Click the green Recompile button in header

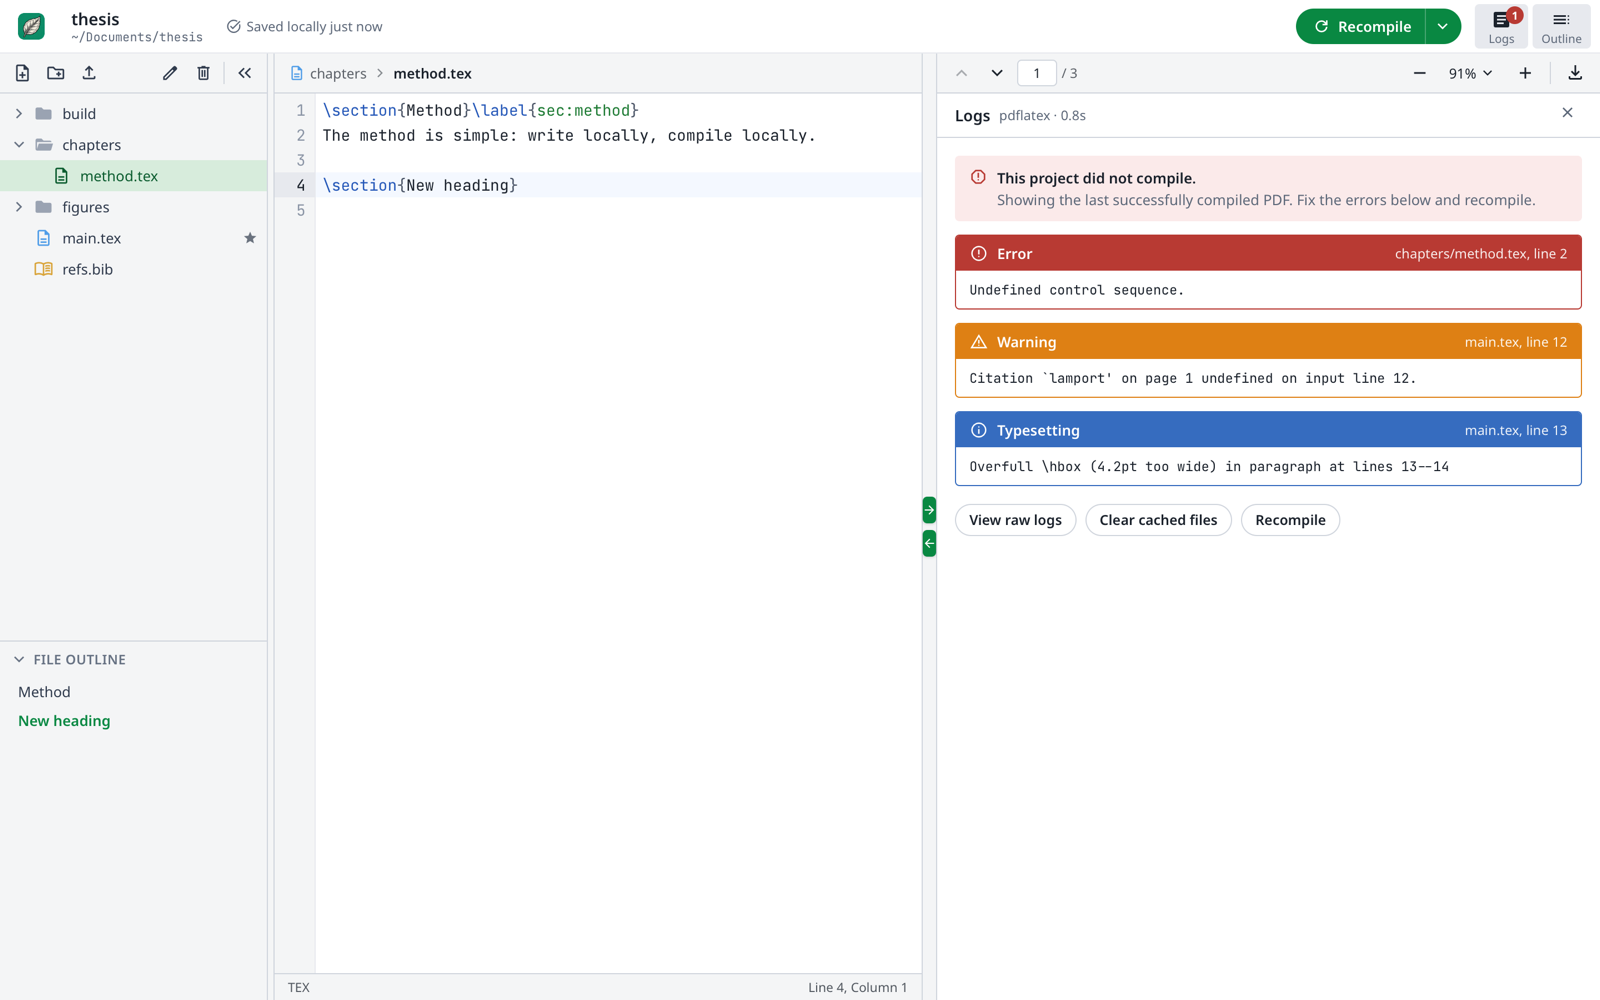[x=1361, y=27]
